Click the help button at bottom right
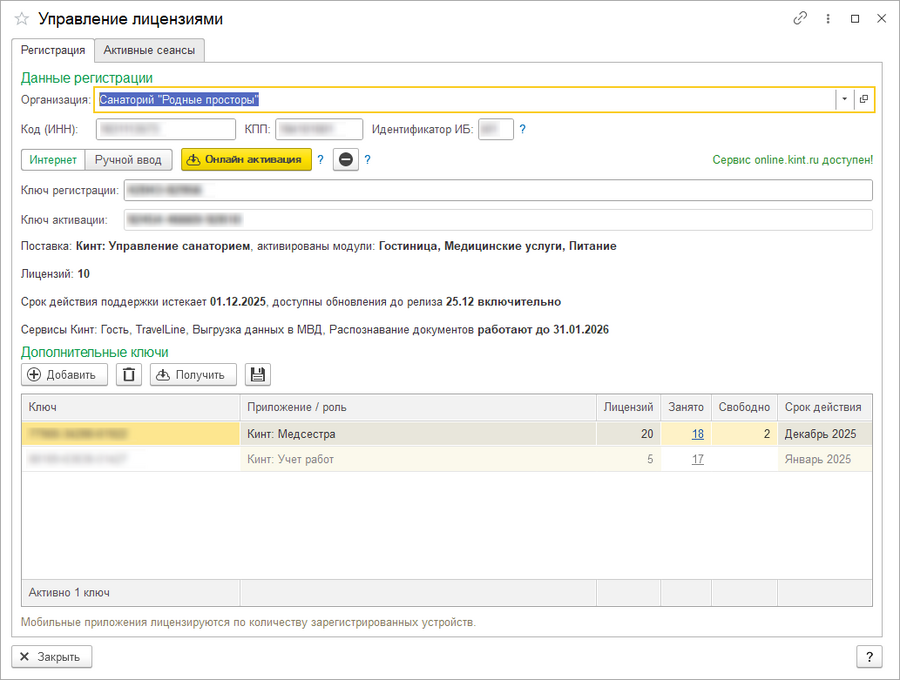This screenshot has height=680, width=900. pos(869,656)
